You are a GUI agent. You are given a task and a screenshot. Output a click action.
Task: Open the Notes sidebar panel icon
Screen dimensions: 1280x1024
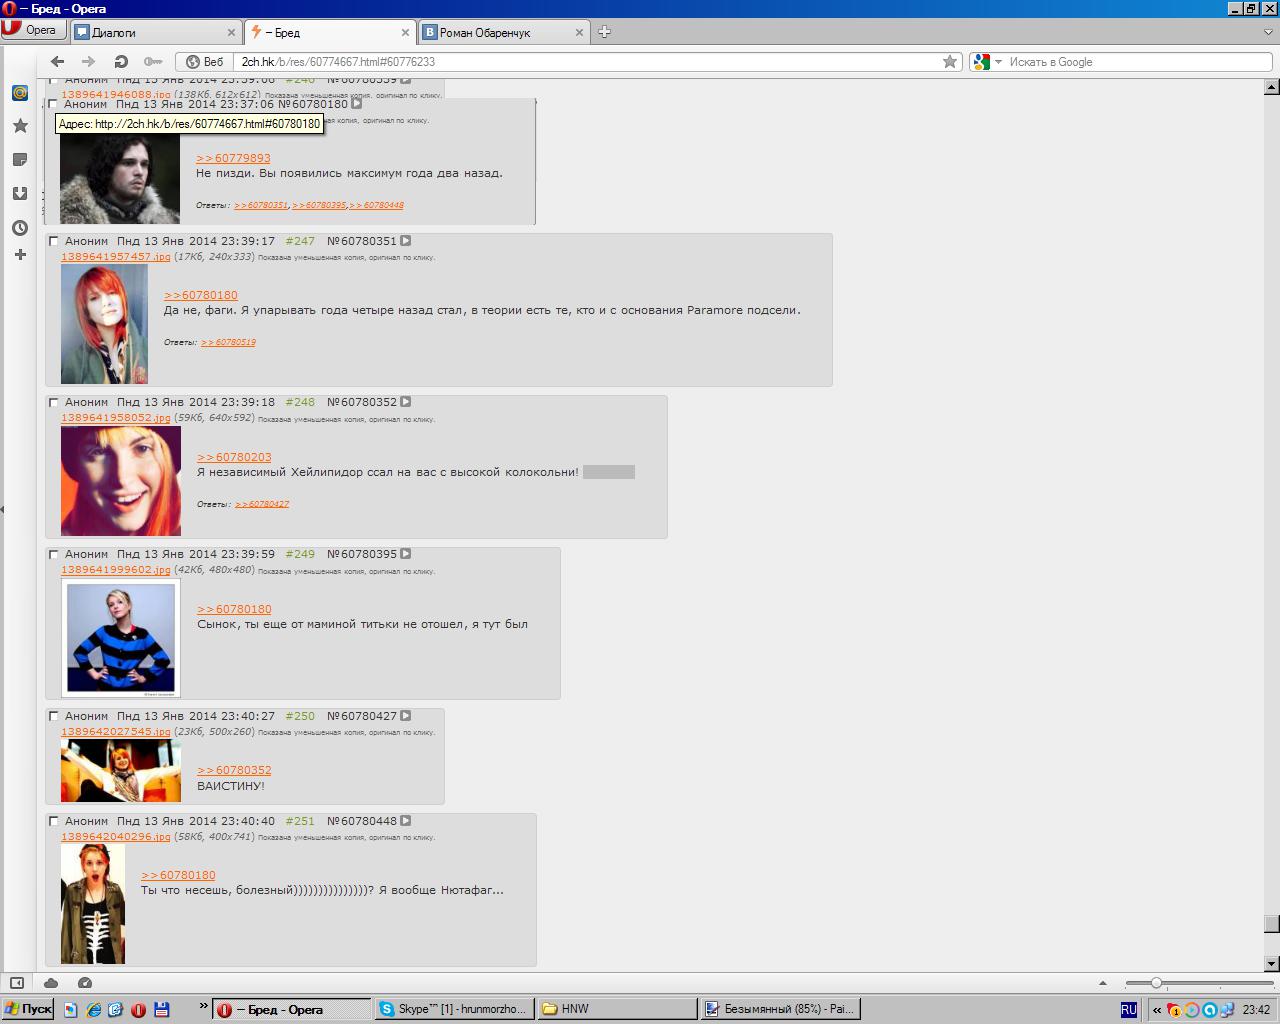click(x=19, y=159)
